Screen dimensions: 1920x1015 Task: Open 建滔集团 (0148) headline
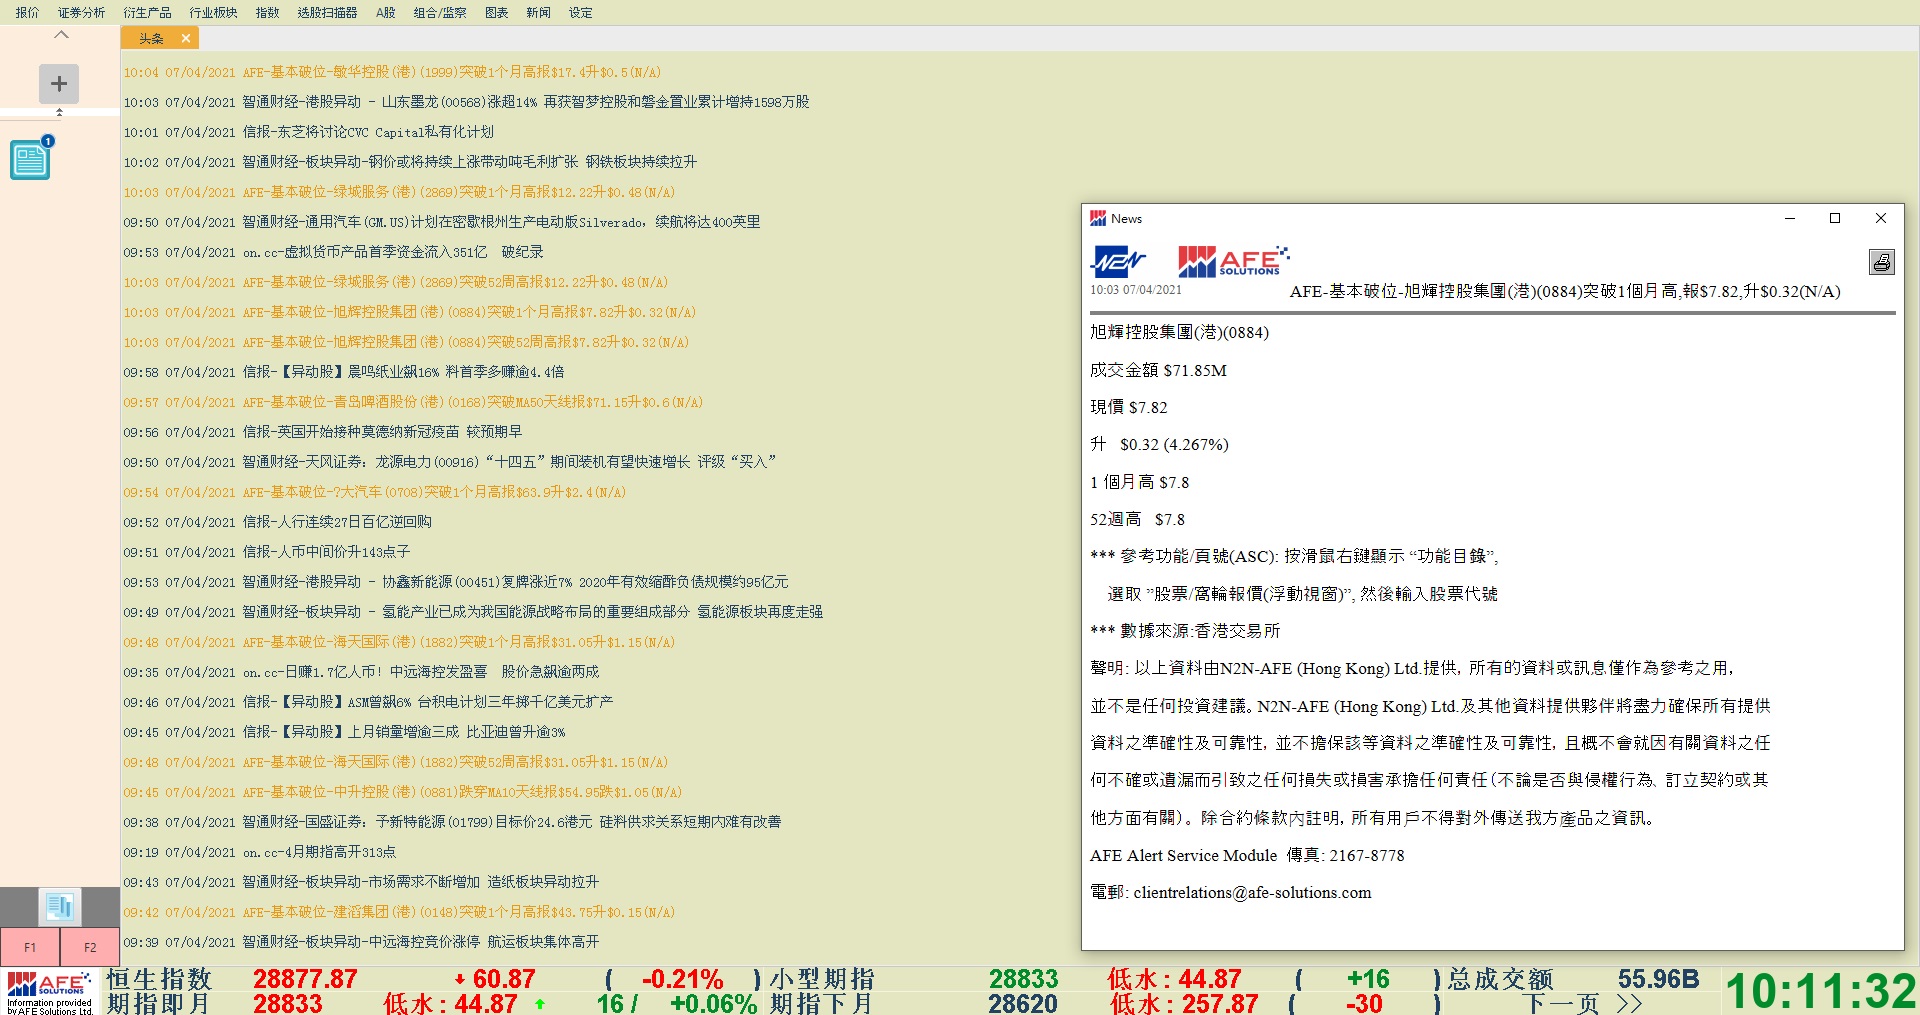(399, 912)
